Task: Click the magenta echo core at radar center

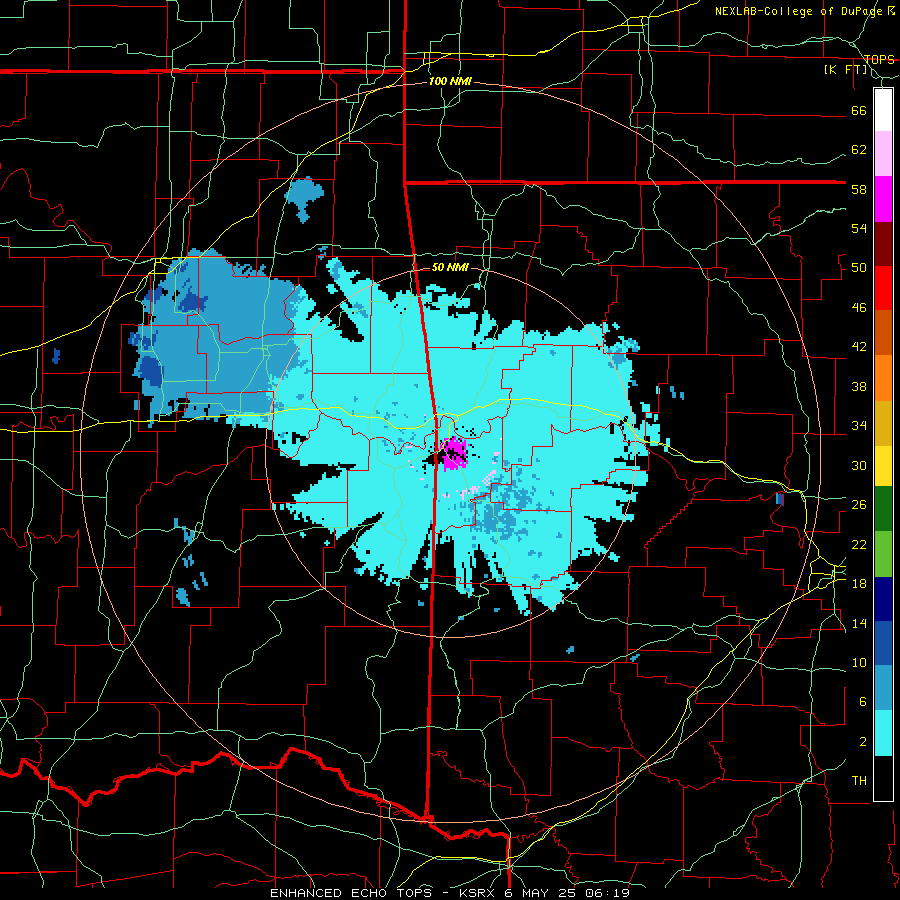Action: [455, 453]
